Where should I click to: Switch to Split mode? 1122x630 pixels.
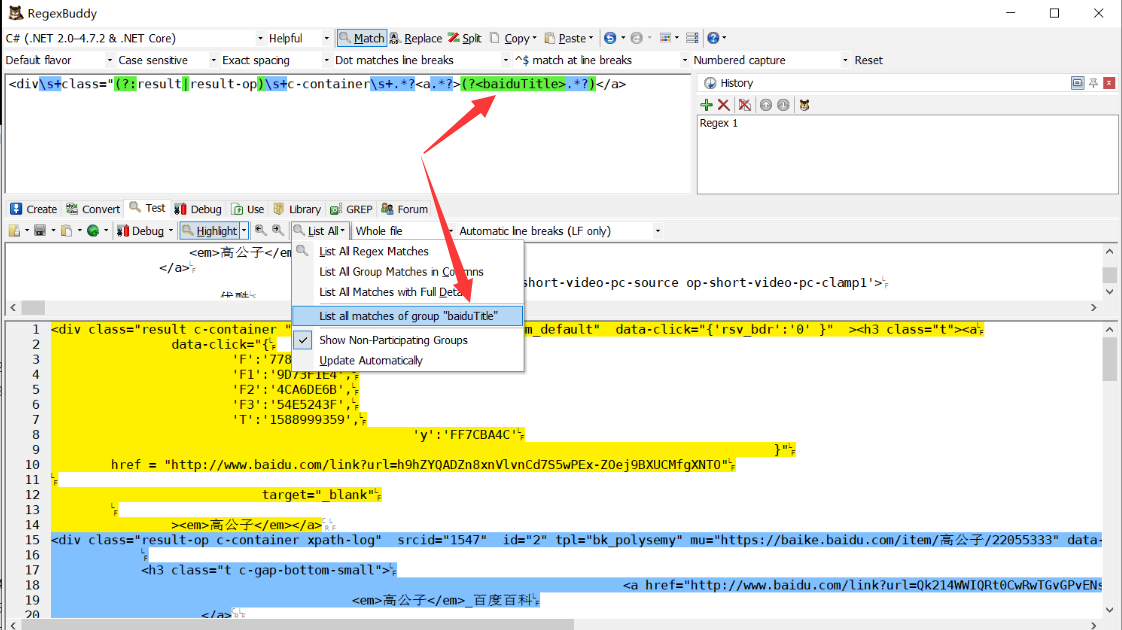(464, 38)
